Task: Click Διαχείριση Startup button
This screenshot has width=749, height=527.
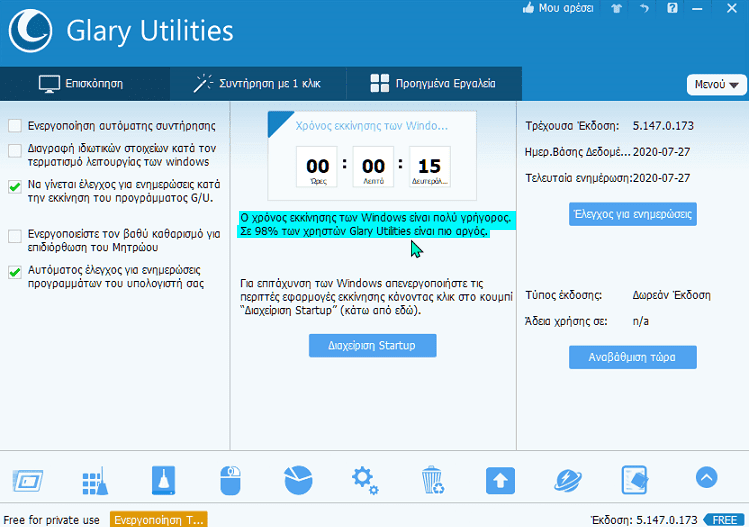Action: pos(373,345)
